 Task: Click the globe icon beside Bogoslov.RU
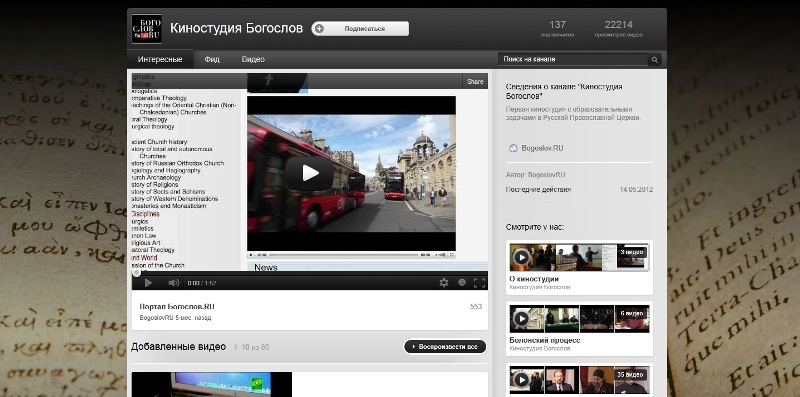[x=513, y=148]
